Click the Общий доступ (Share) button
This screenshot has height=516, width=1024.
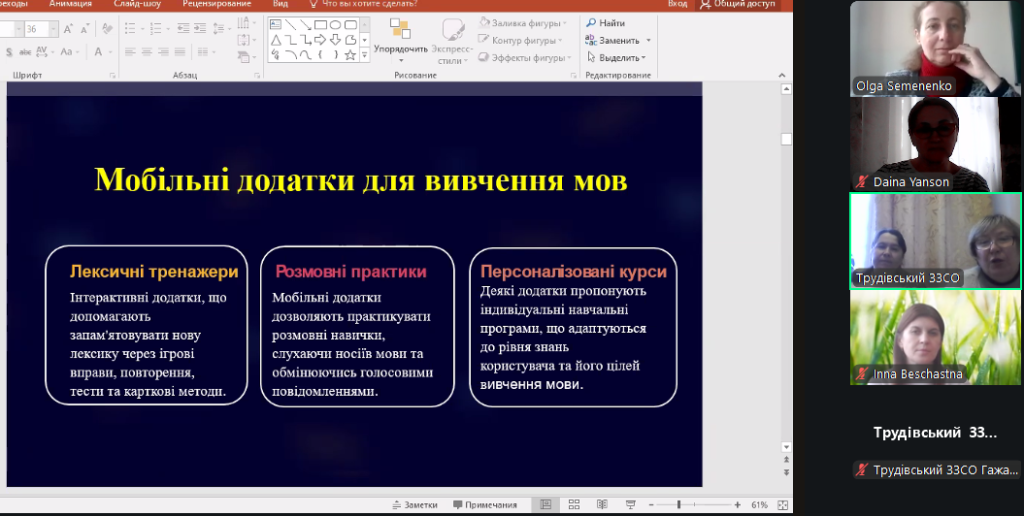click(741, 4)
